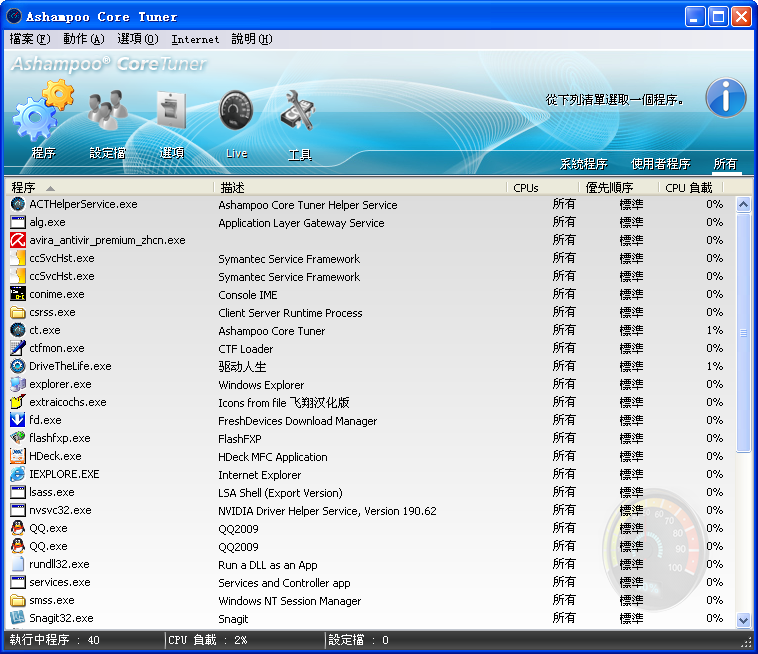Open the Live speedometer icon
This screenshot has height=654, width=758.
coord(236,111)
